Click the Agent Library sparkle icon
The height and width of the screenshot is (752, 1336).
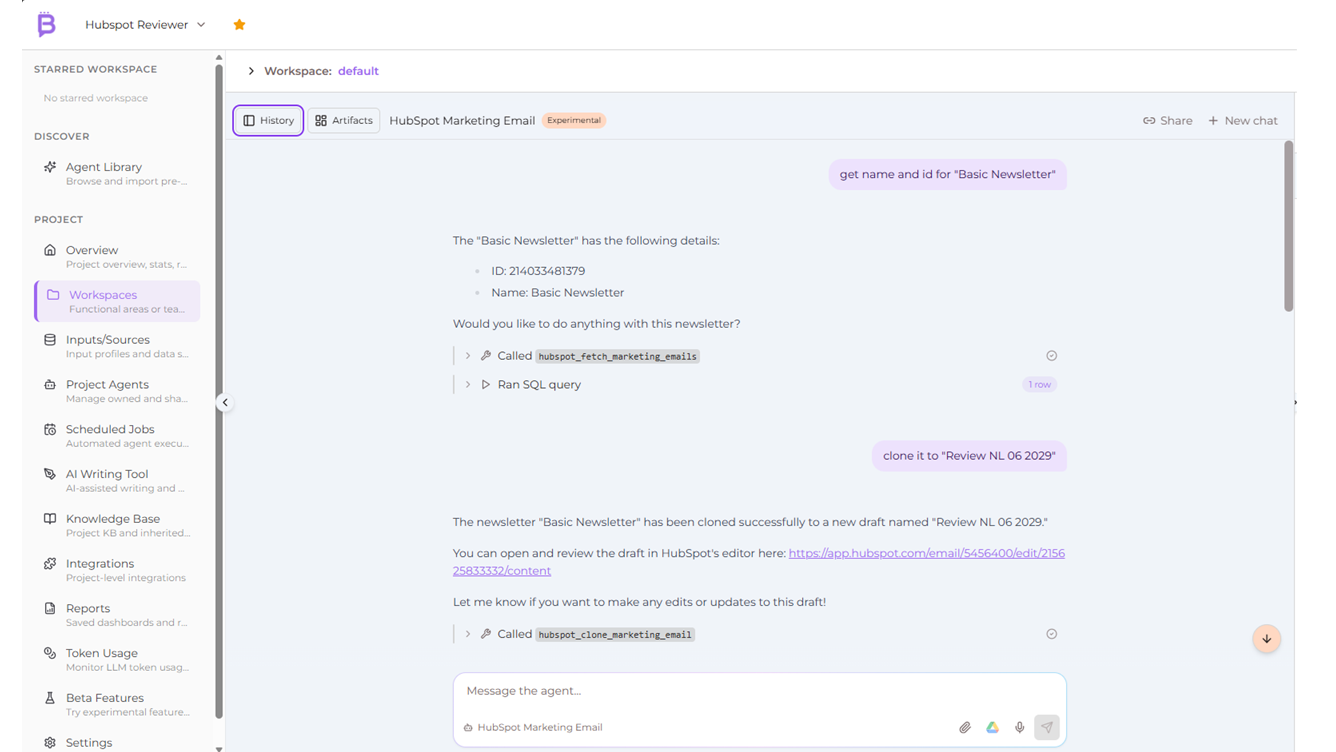click(50, 167)
